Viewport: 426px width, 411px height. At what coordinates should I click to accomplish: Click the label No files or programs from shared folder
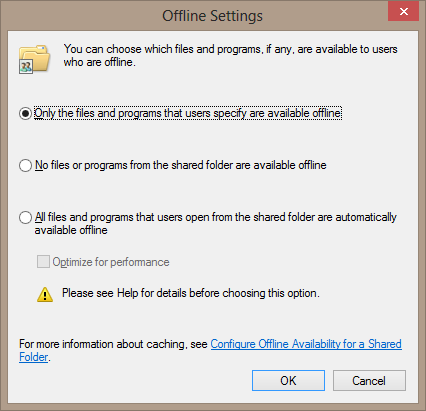181,165
